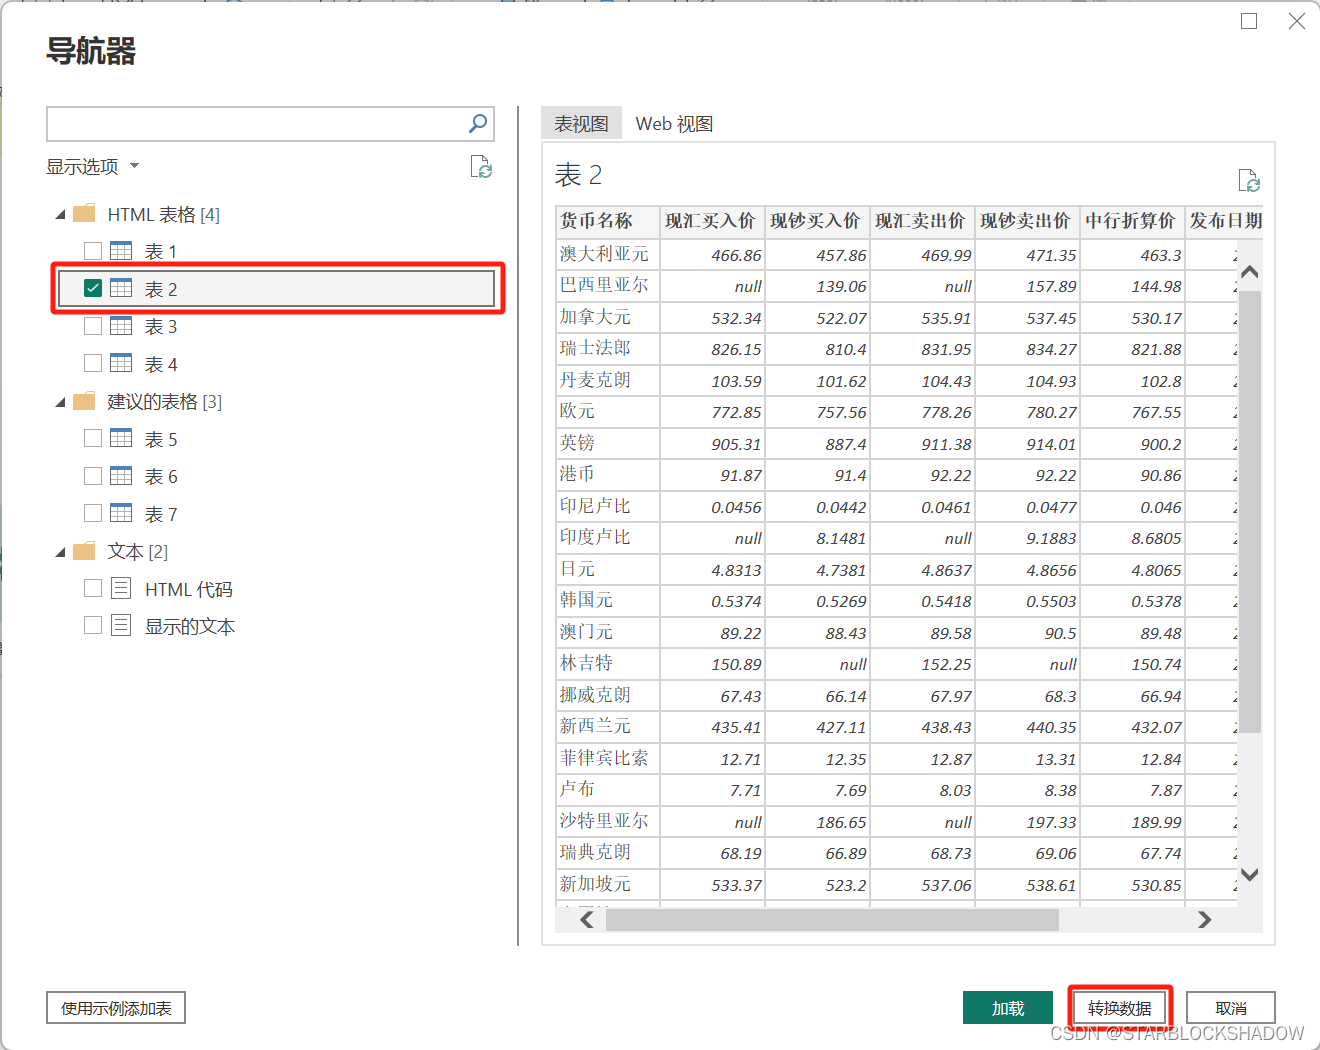The image size is (1320, 1050).
Task: Check the 表 1 checkbox
Action: coord(93,251)
